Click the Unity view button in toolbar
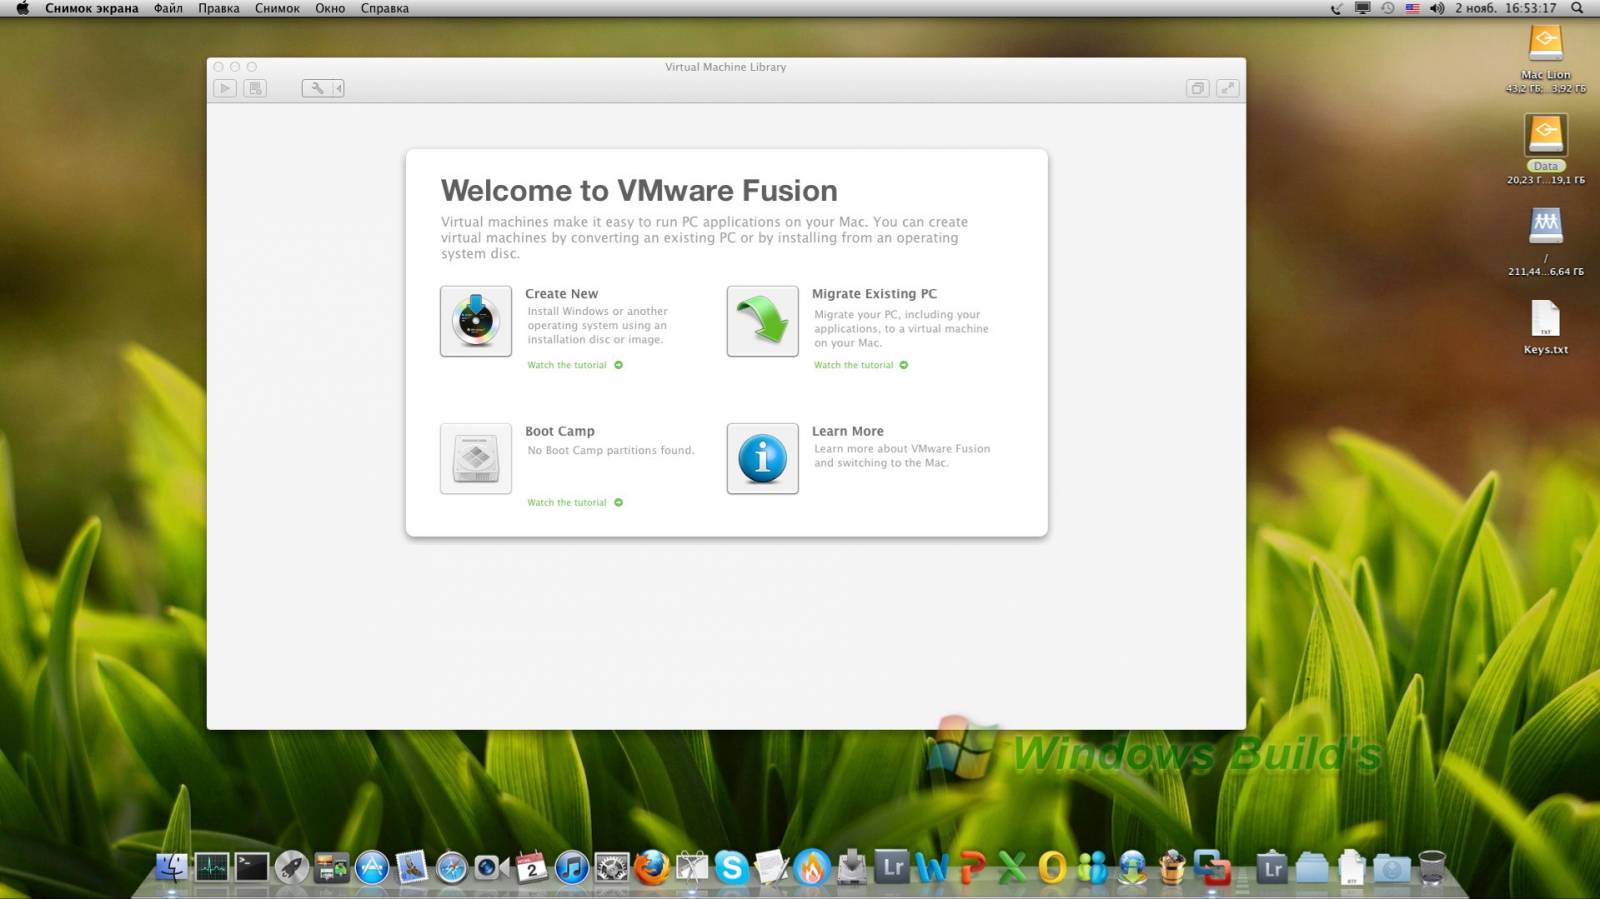The width and height of the screenshot is (1600, 899). [x=1197, y=88]
